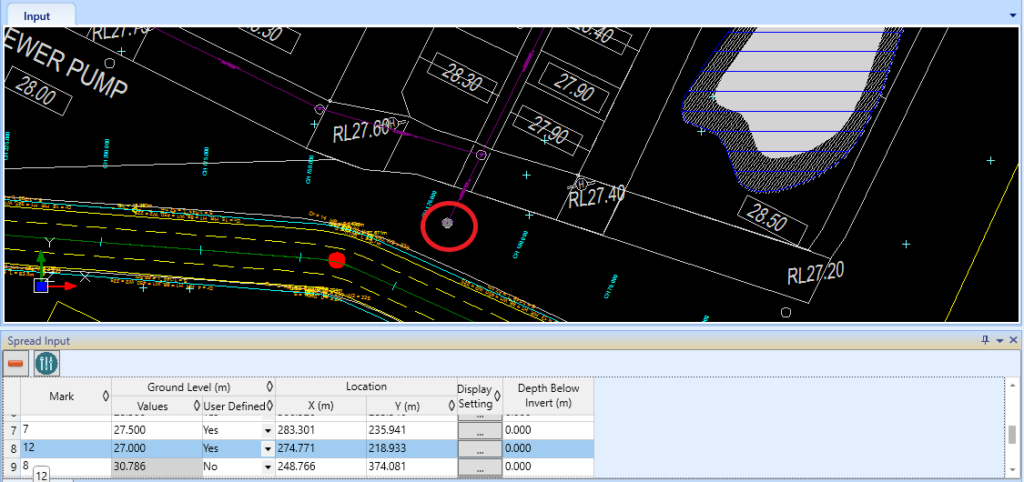Select row 9 header in the table
The width and height of the screenshot is (1024, 482).
[x=12, y=466]
